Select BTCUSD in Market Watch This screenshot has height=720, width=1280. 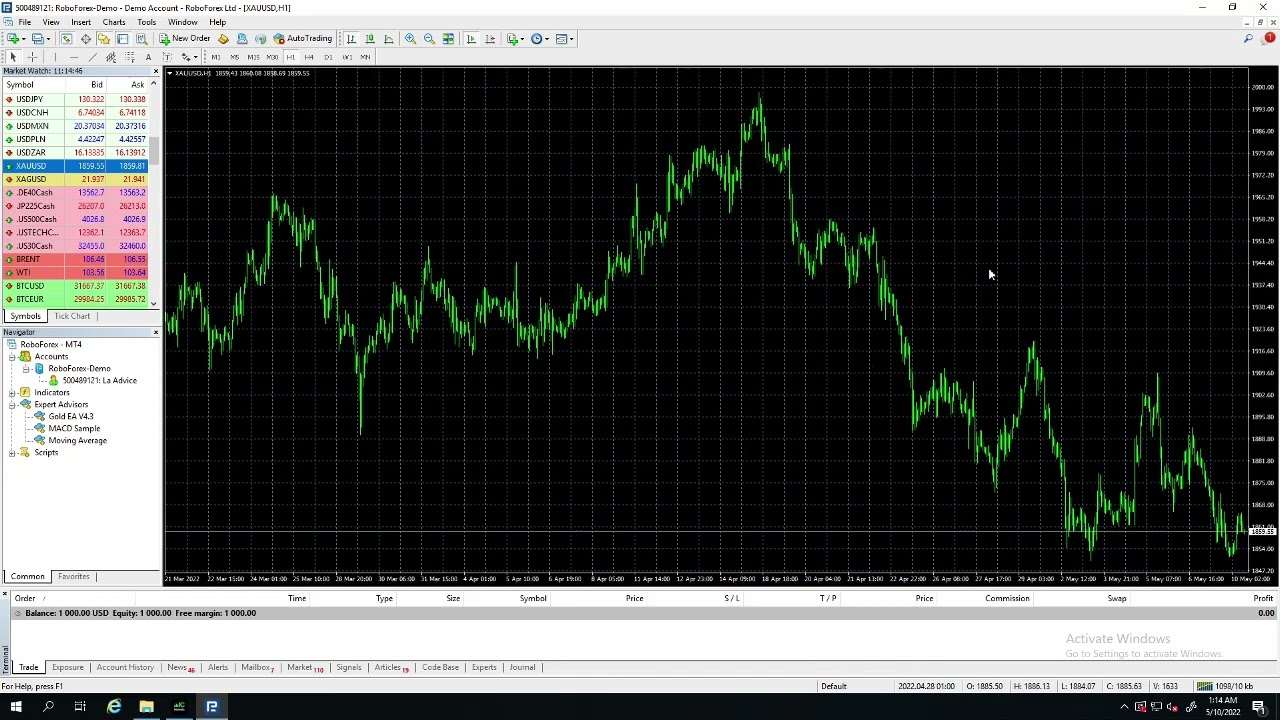click(x=76, y=286)
